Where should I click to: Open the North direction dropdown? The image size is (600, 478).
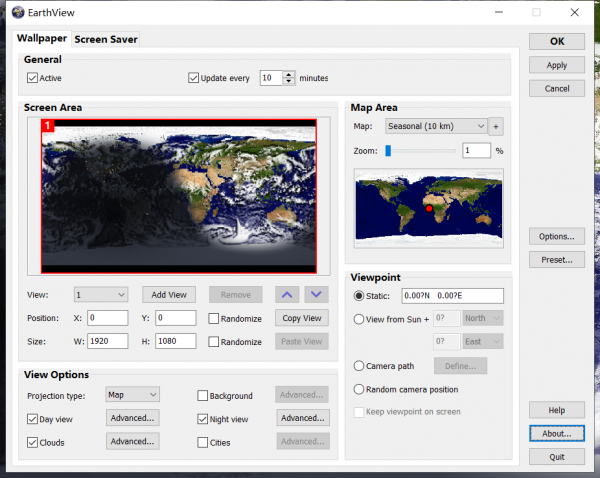pyautogui.click(x=483, y=318)
